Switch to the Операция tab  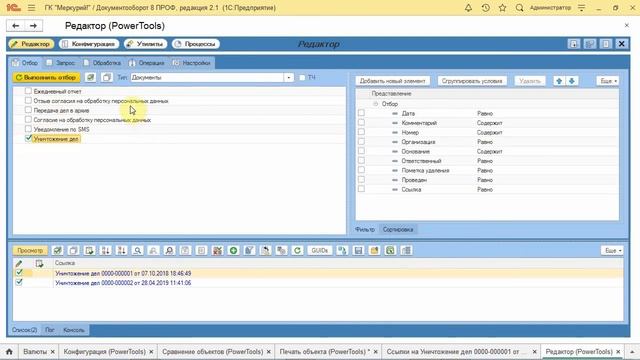tap(147, 63)
